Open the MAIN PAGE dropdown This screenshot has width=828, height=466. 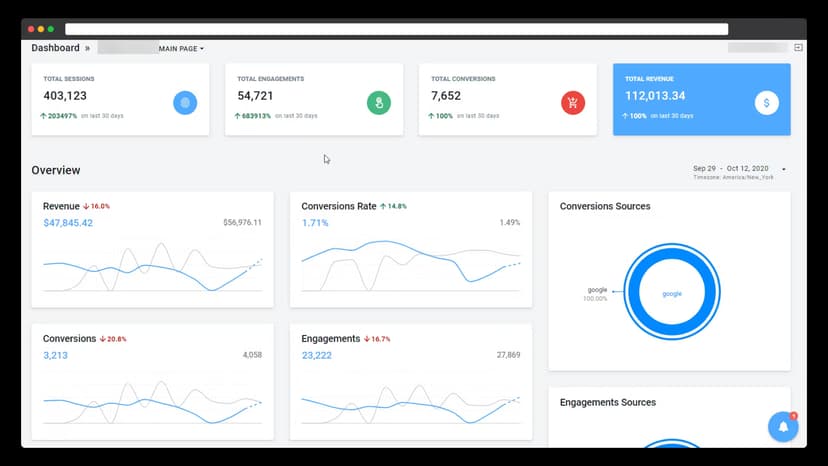pyautogui.click(x=181, y=48)
